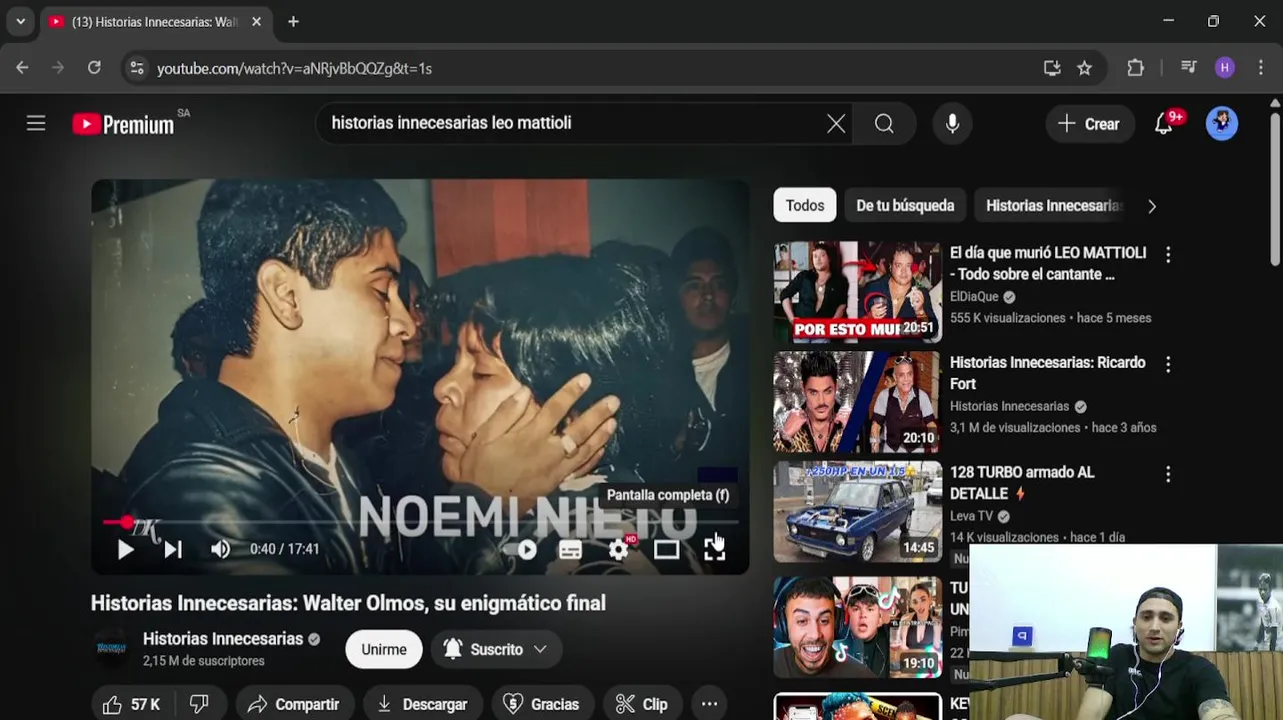Viewport: 1283px width, 720px height.
Task: Dislike the video
Action: [x=199, y=704]
